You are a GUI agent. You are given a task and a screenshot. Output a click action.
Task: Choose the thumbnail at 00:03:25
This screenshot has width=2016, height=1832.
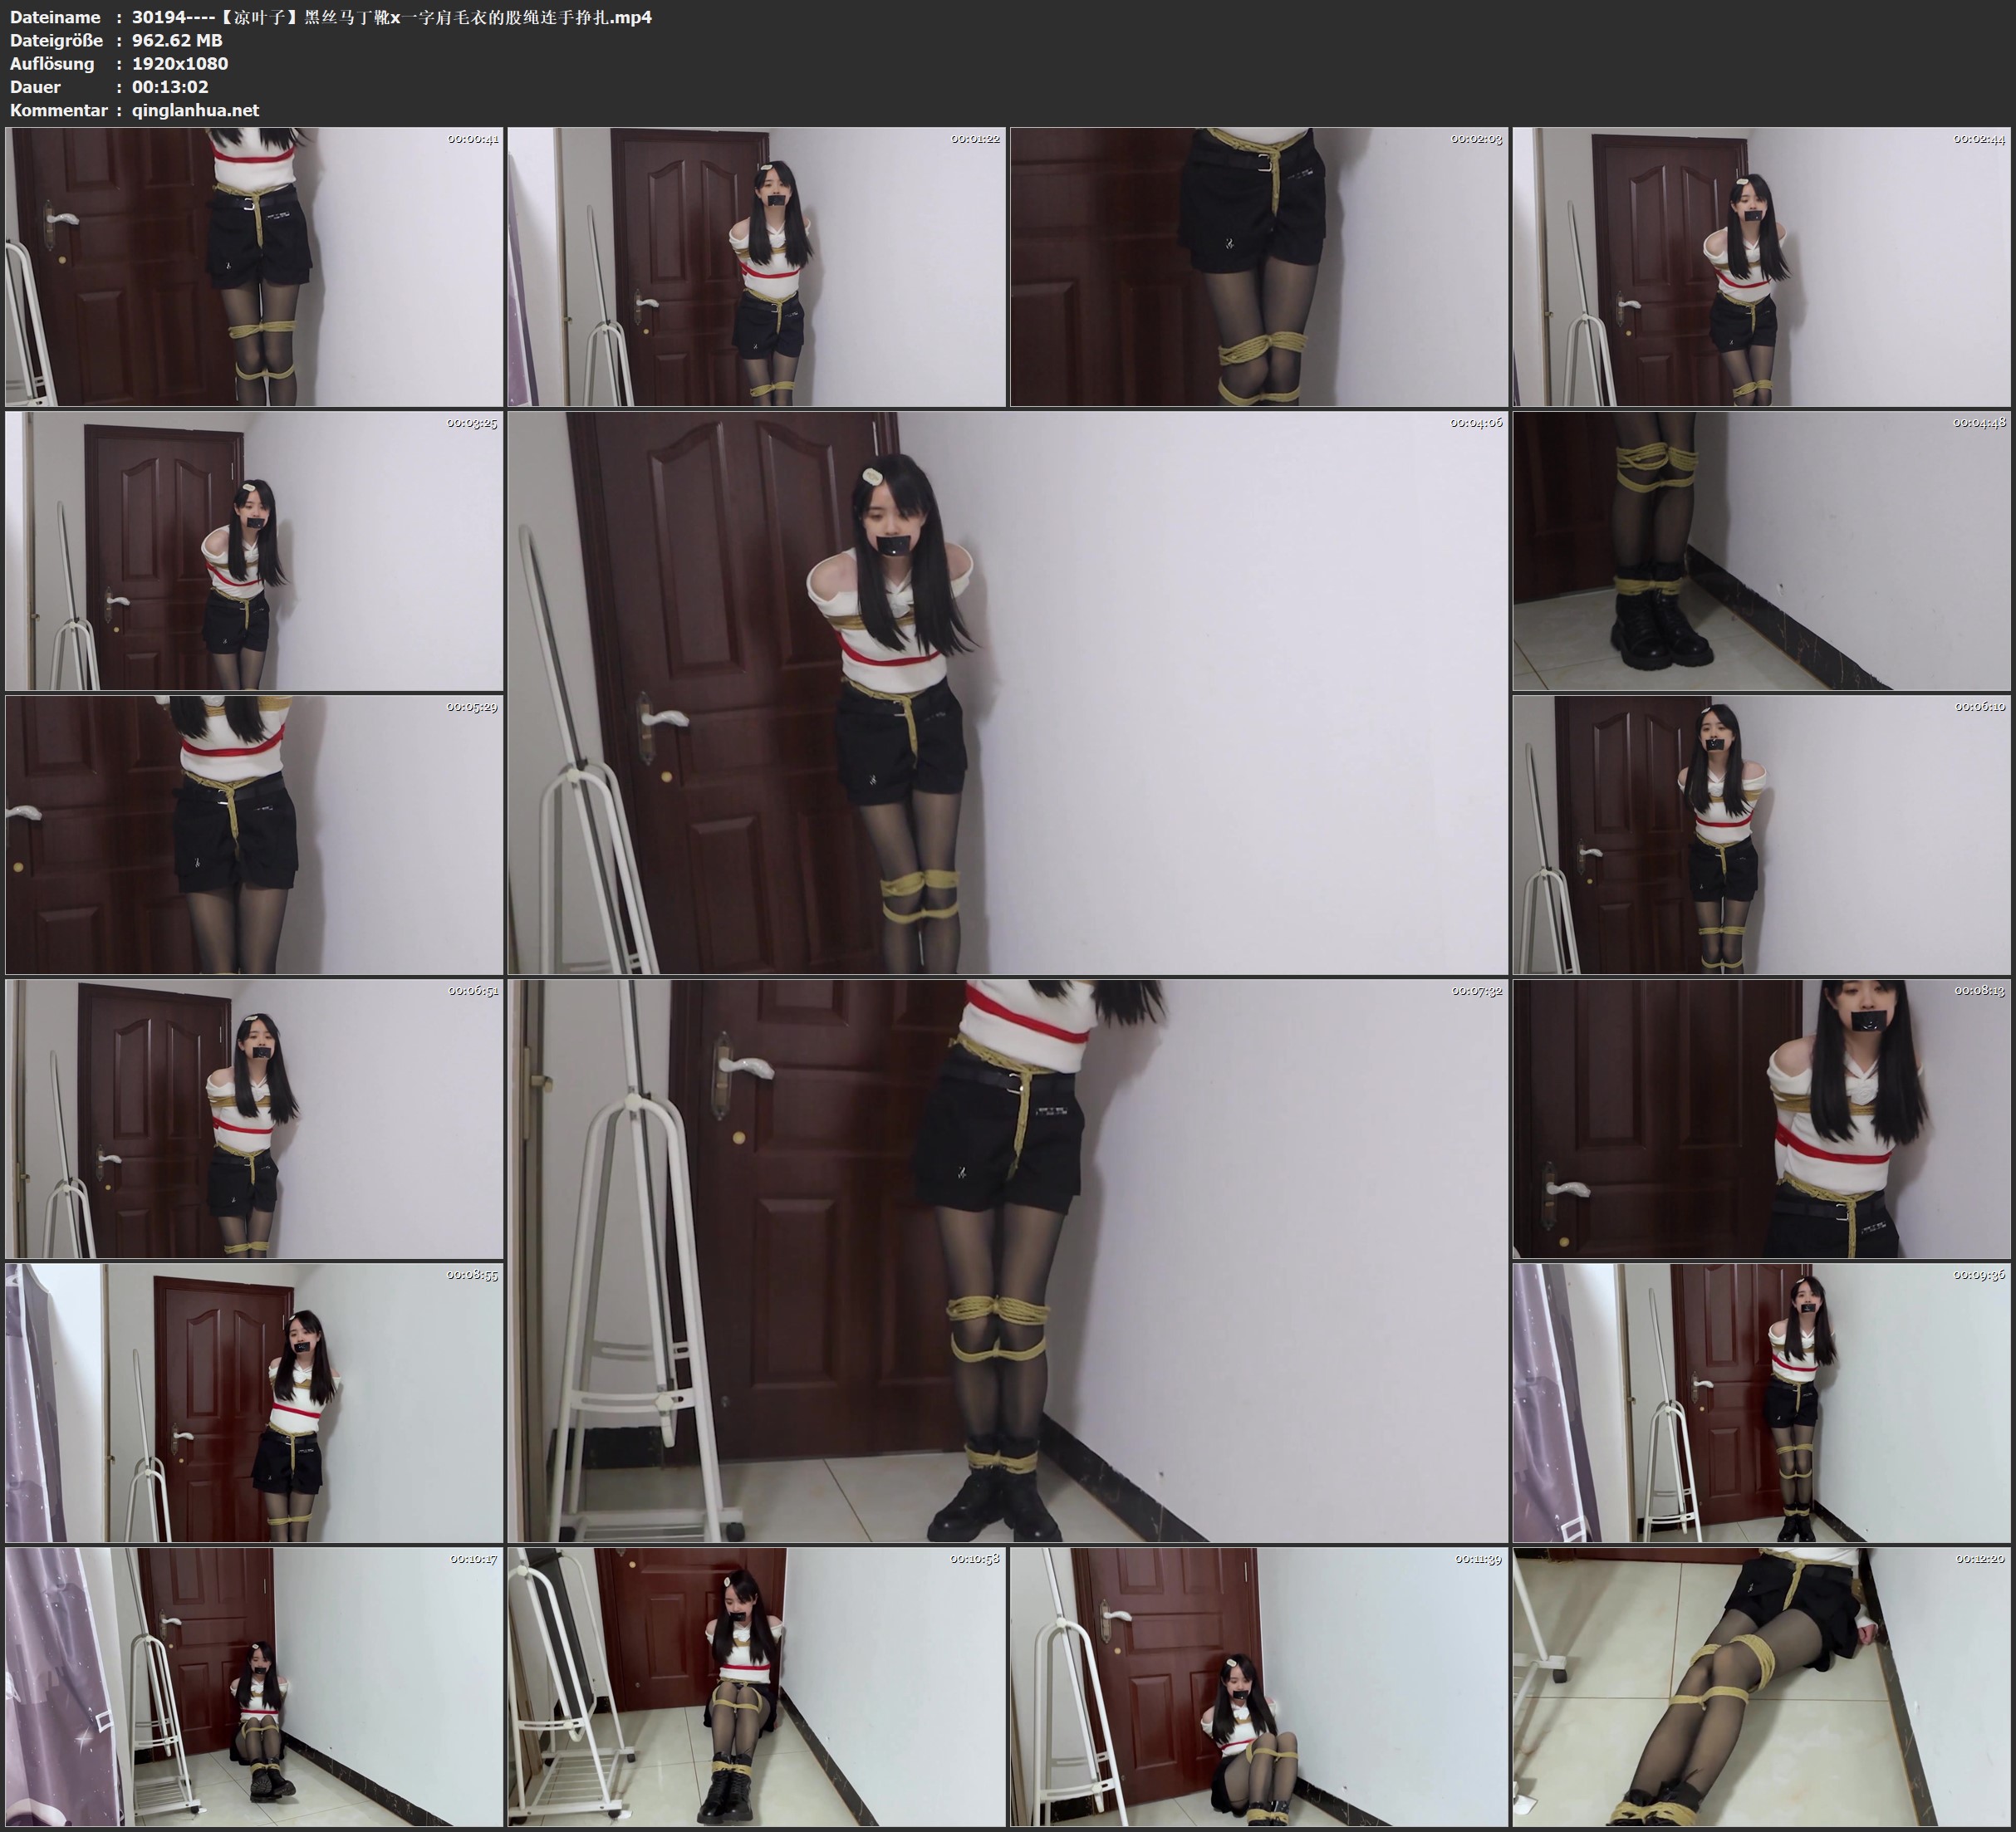pos(254,550)
